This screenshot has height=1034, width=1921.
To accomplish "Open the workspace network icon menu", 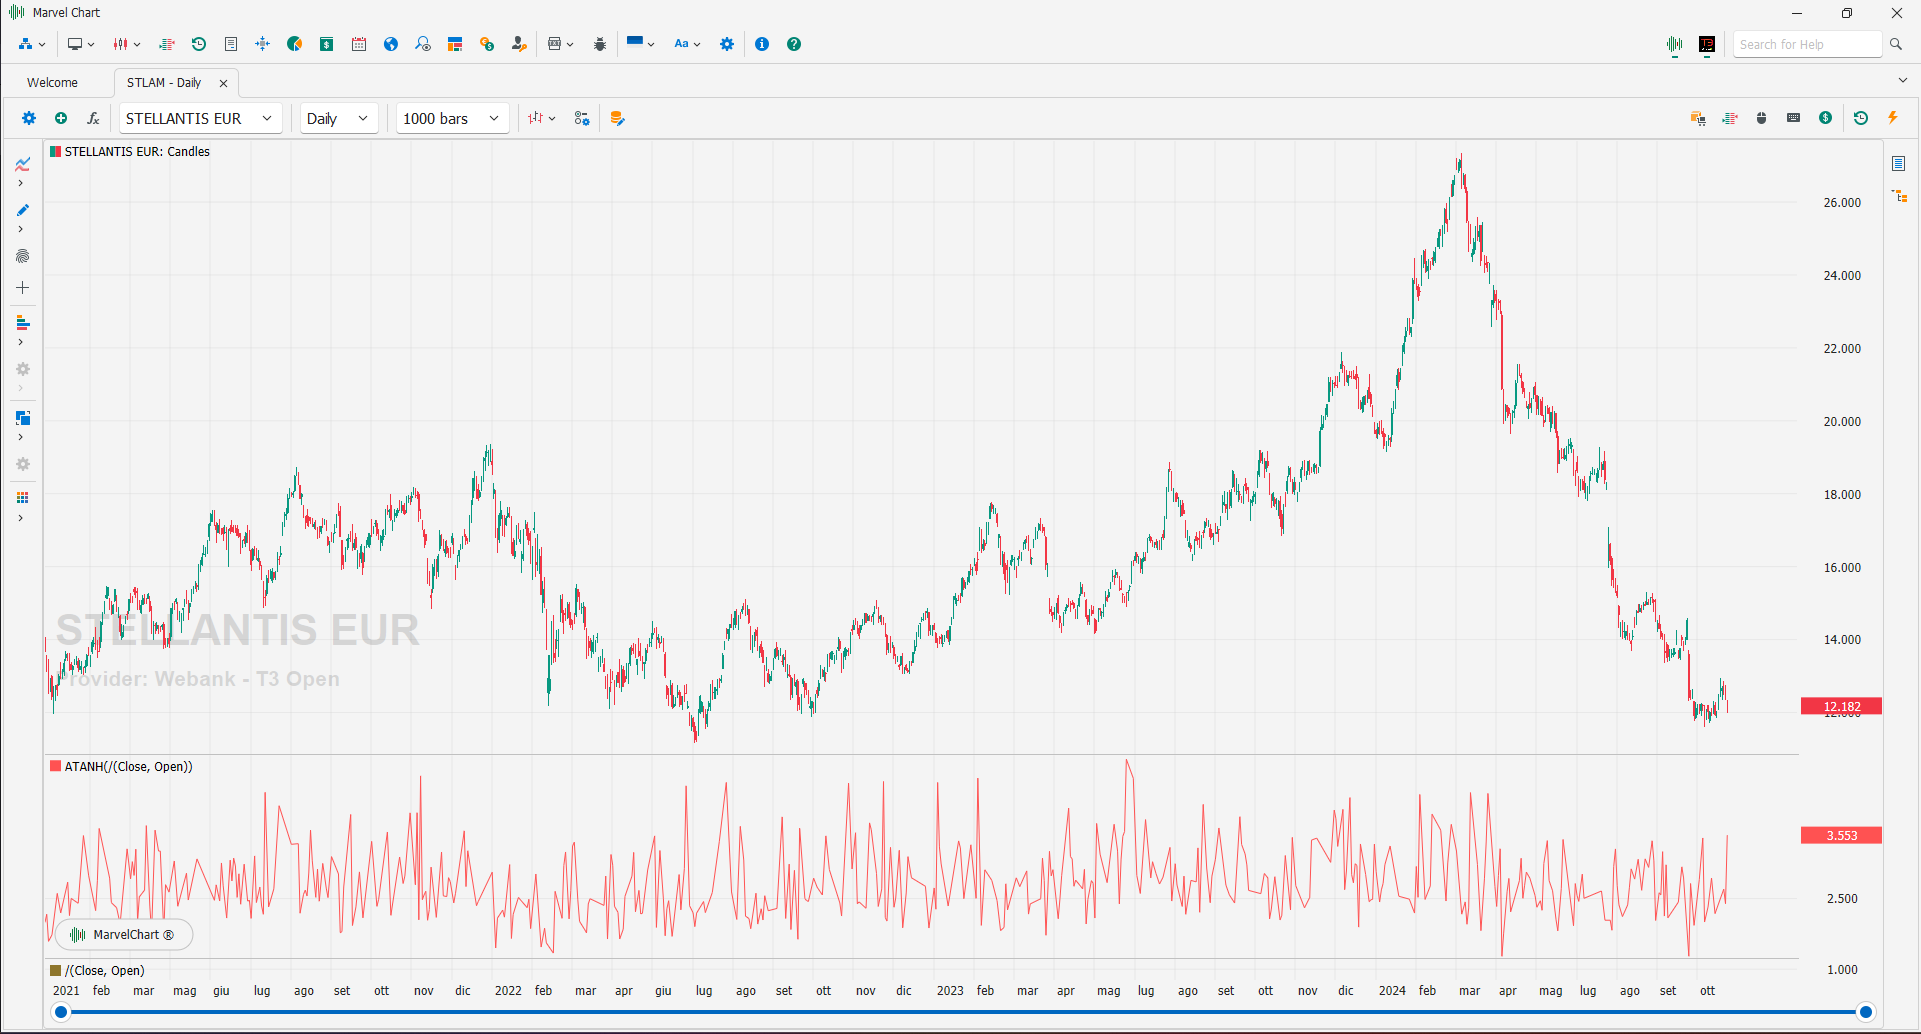I will pyautogui.click(x=31, y=44).
